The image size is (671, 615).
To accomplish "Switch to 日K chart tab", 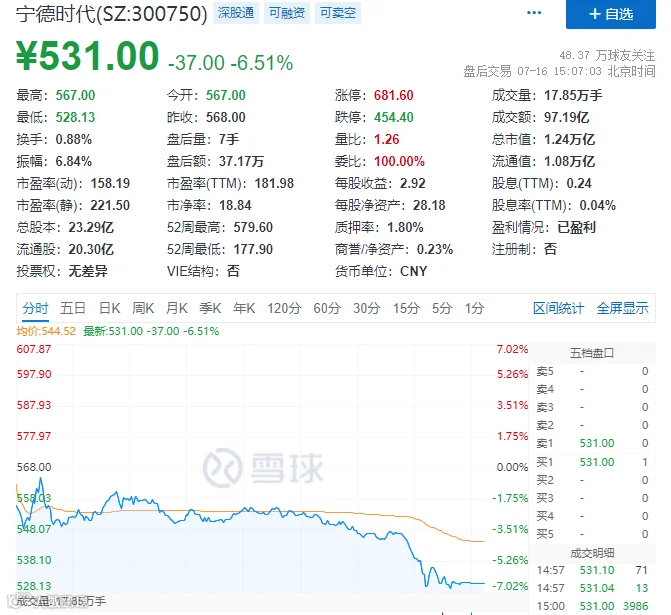I will pyautogui.click(x=110, y=308).
